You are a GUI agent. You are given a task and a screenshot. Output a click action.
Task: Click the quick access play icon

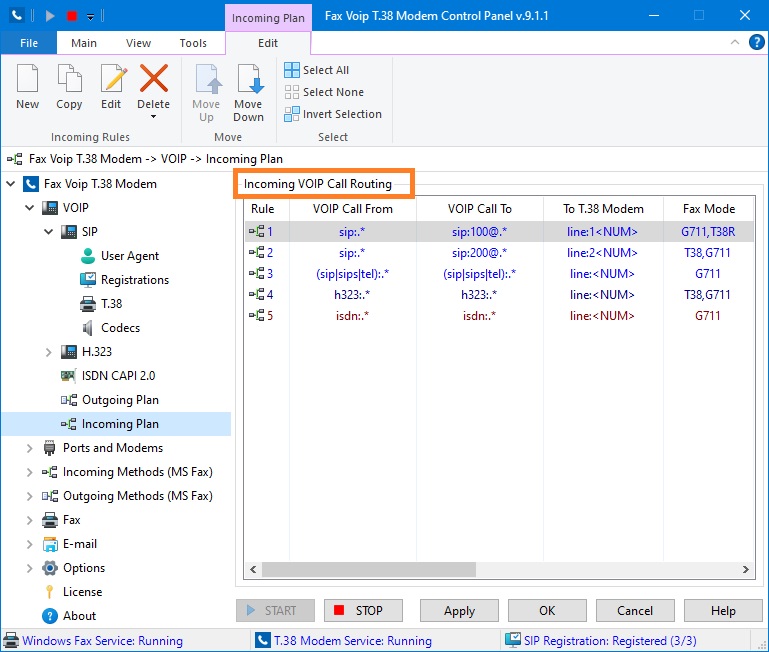click(x=50, y=16)
